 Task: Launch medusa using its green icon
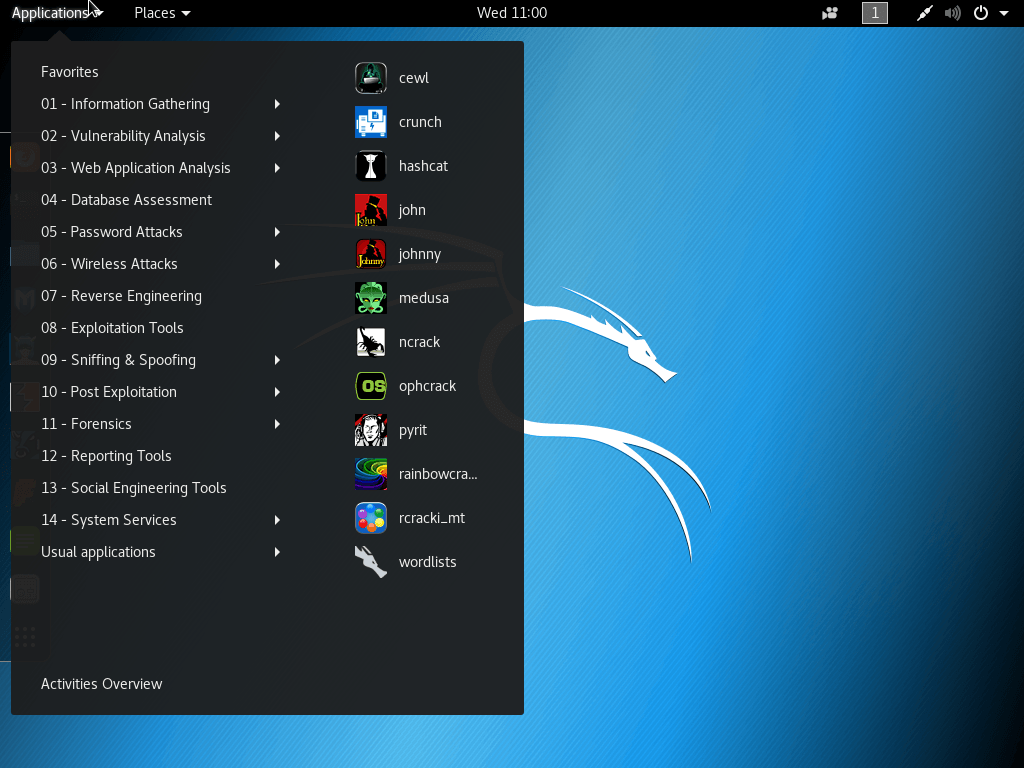[x=370, y=298]
